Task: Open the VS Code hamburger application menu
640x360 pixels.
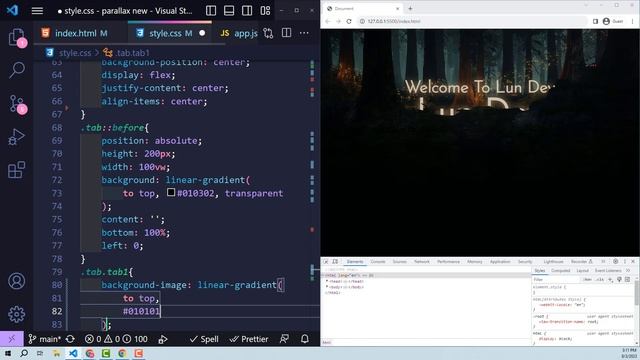Action: 37,11
